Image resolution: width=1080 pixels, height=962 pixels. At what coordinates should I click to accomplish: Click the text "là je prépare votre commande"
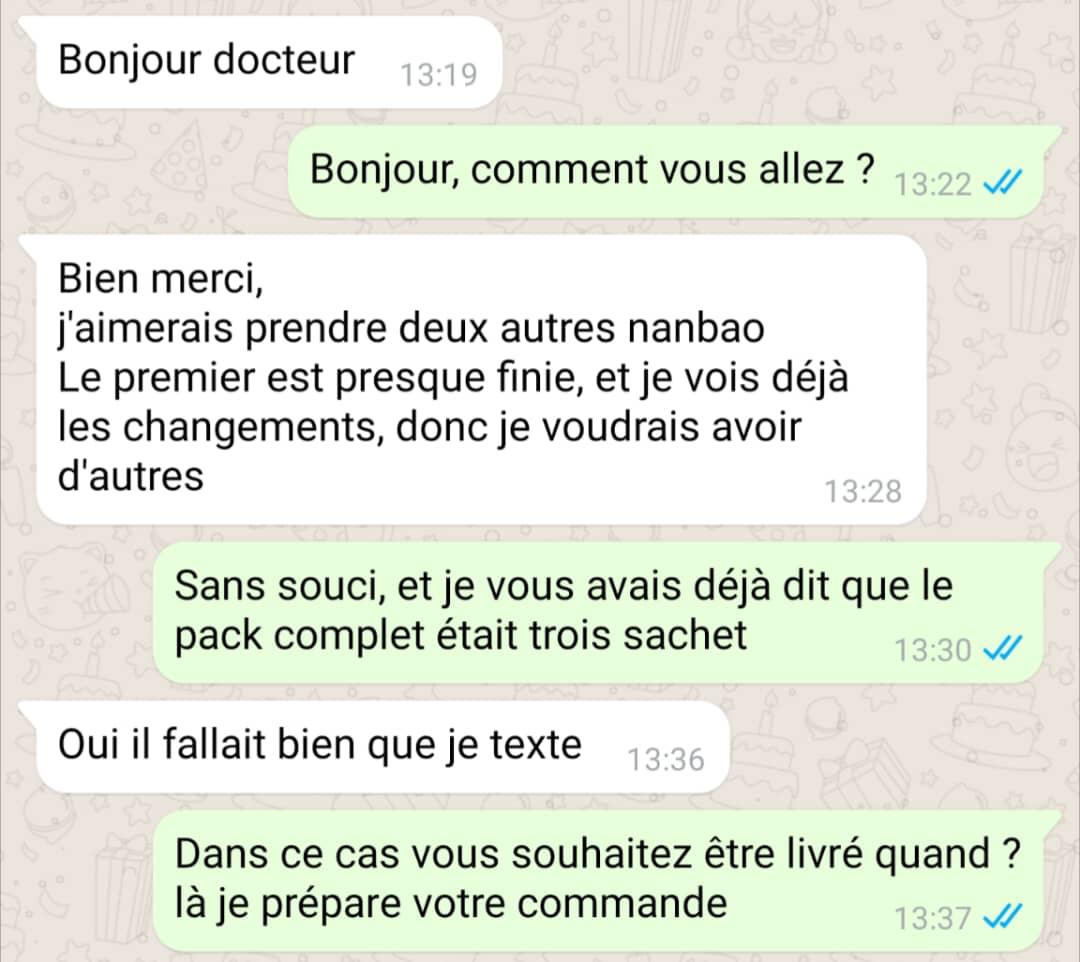[451, 905]
